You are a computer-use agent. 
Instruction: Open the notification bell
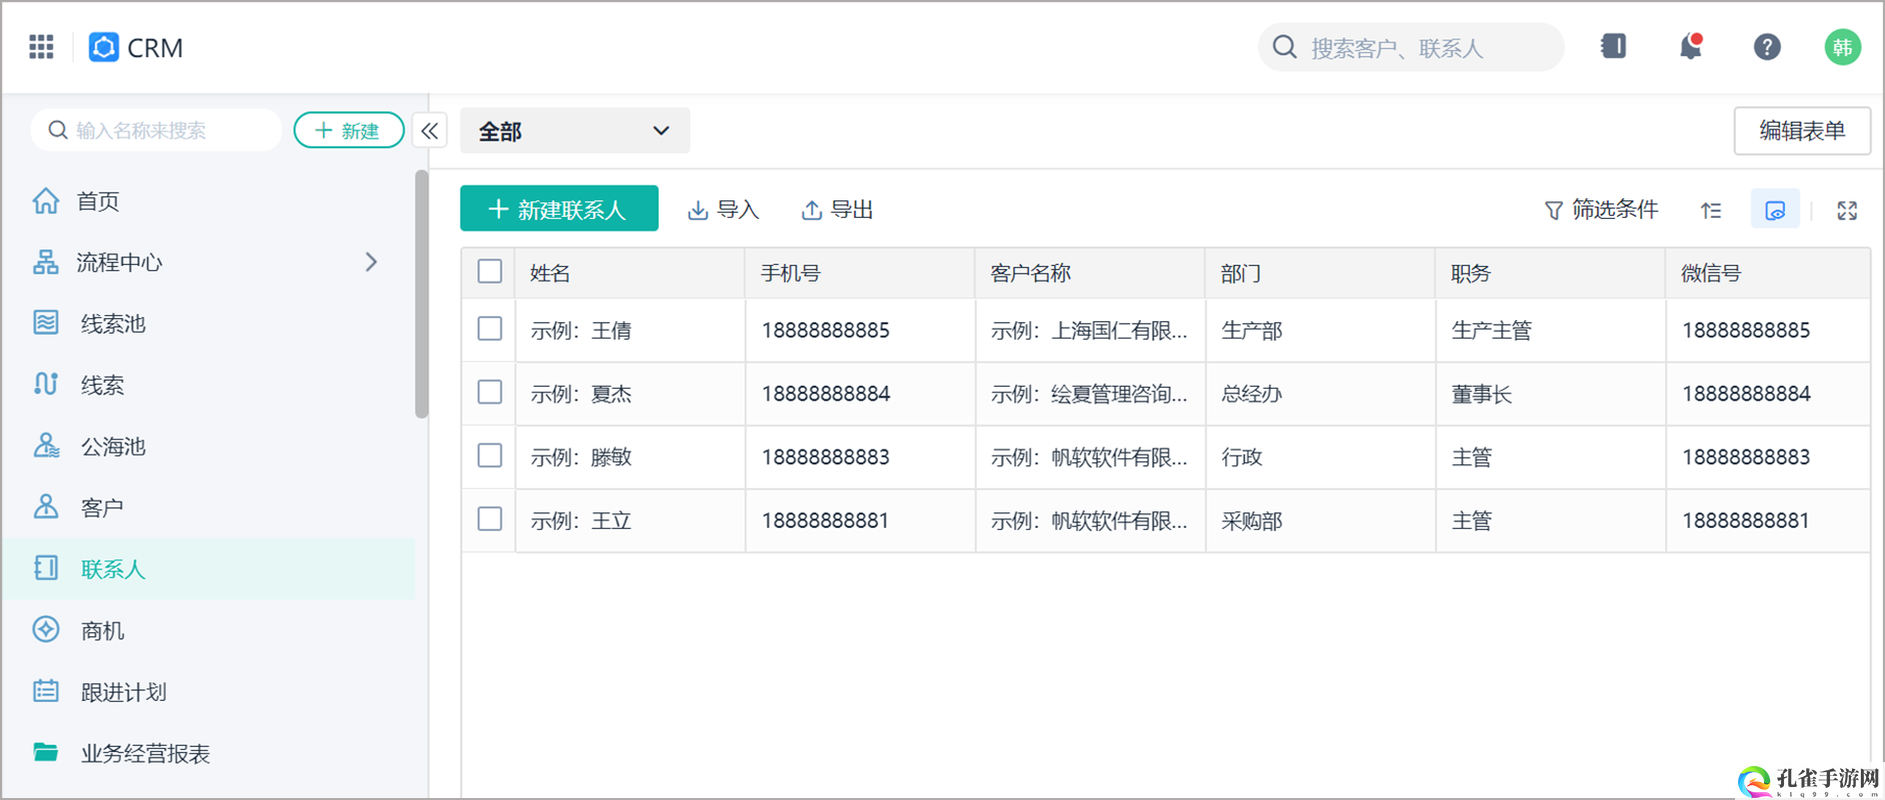point(1690,46)
